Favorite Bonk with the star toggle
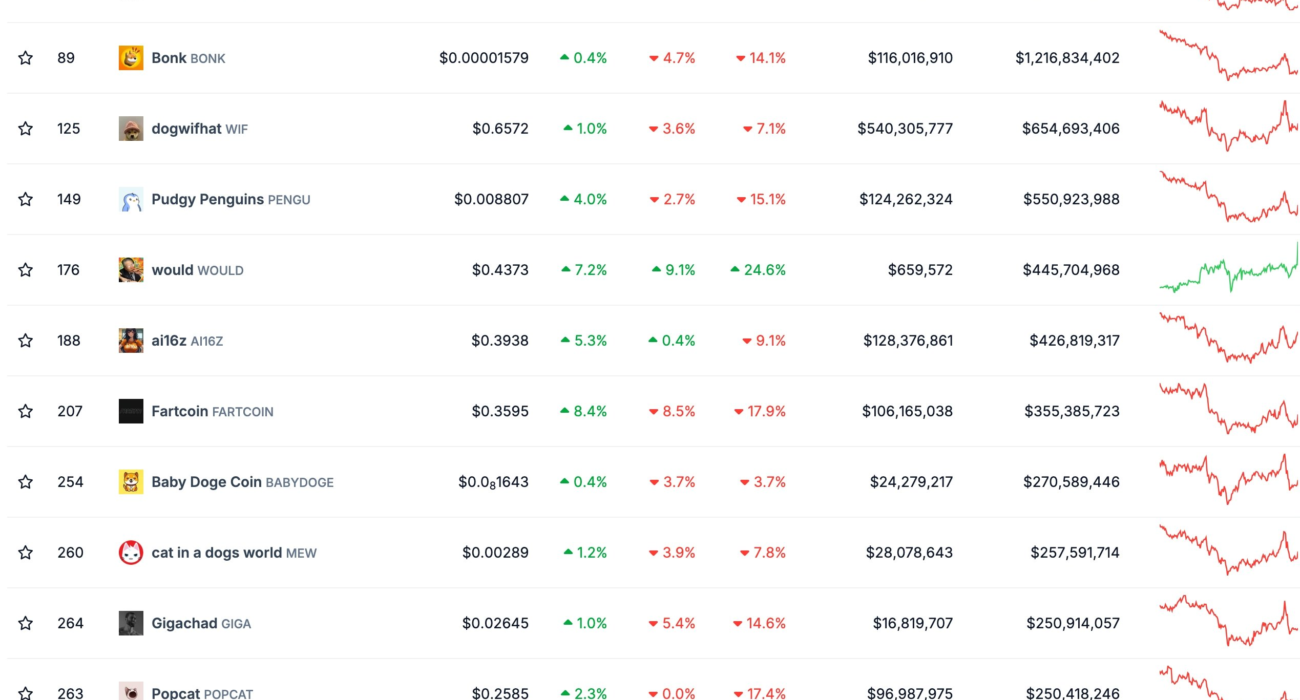 26,58
